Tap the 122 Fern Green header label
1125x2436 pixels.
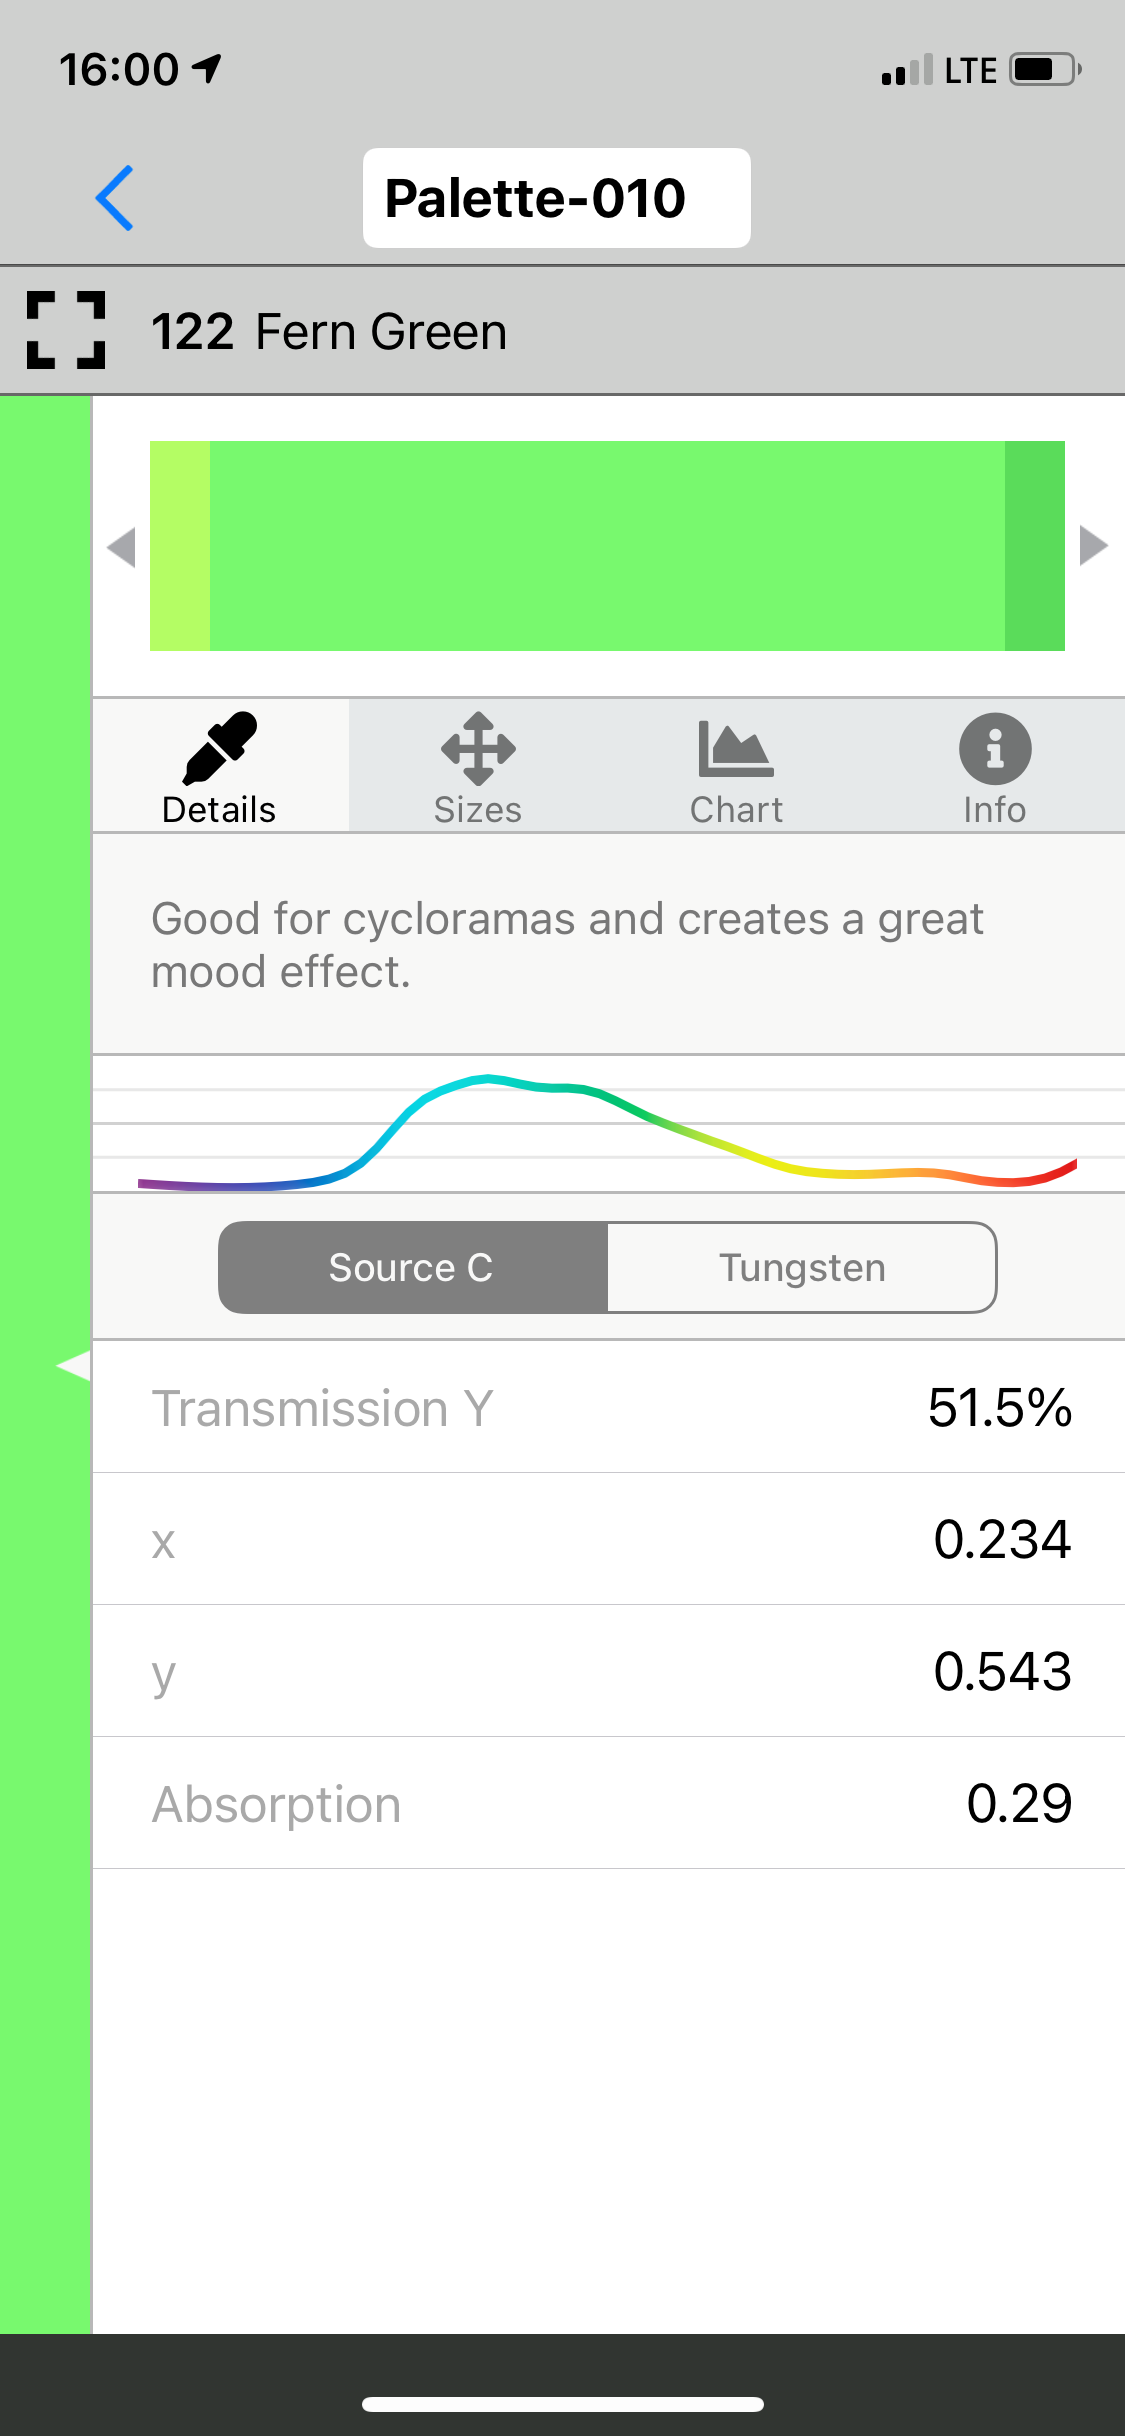(329, 331)
